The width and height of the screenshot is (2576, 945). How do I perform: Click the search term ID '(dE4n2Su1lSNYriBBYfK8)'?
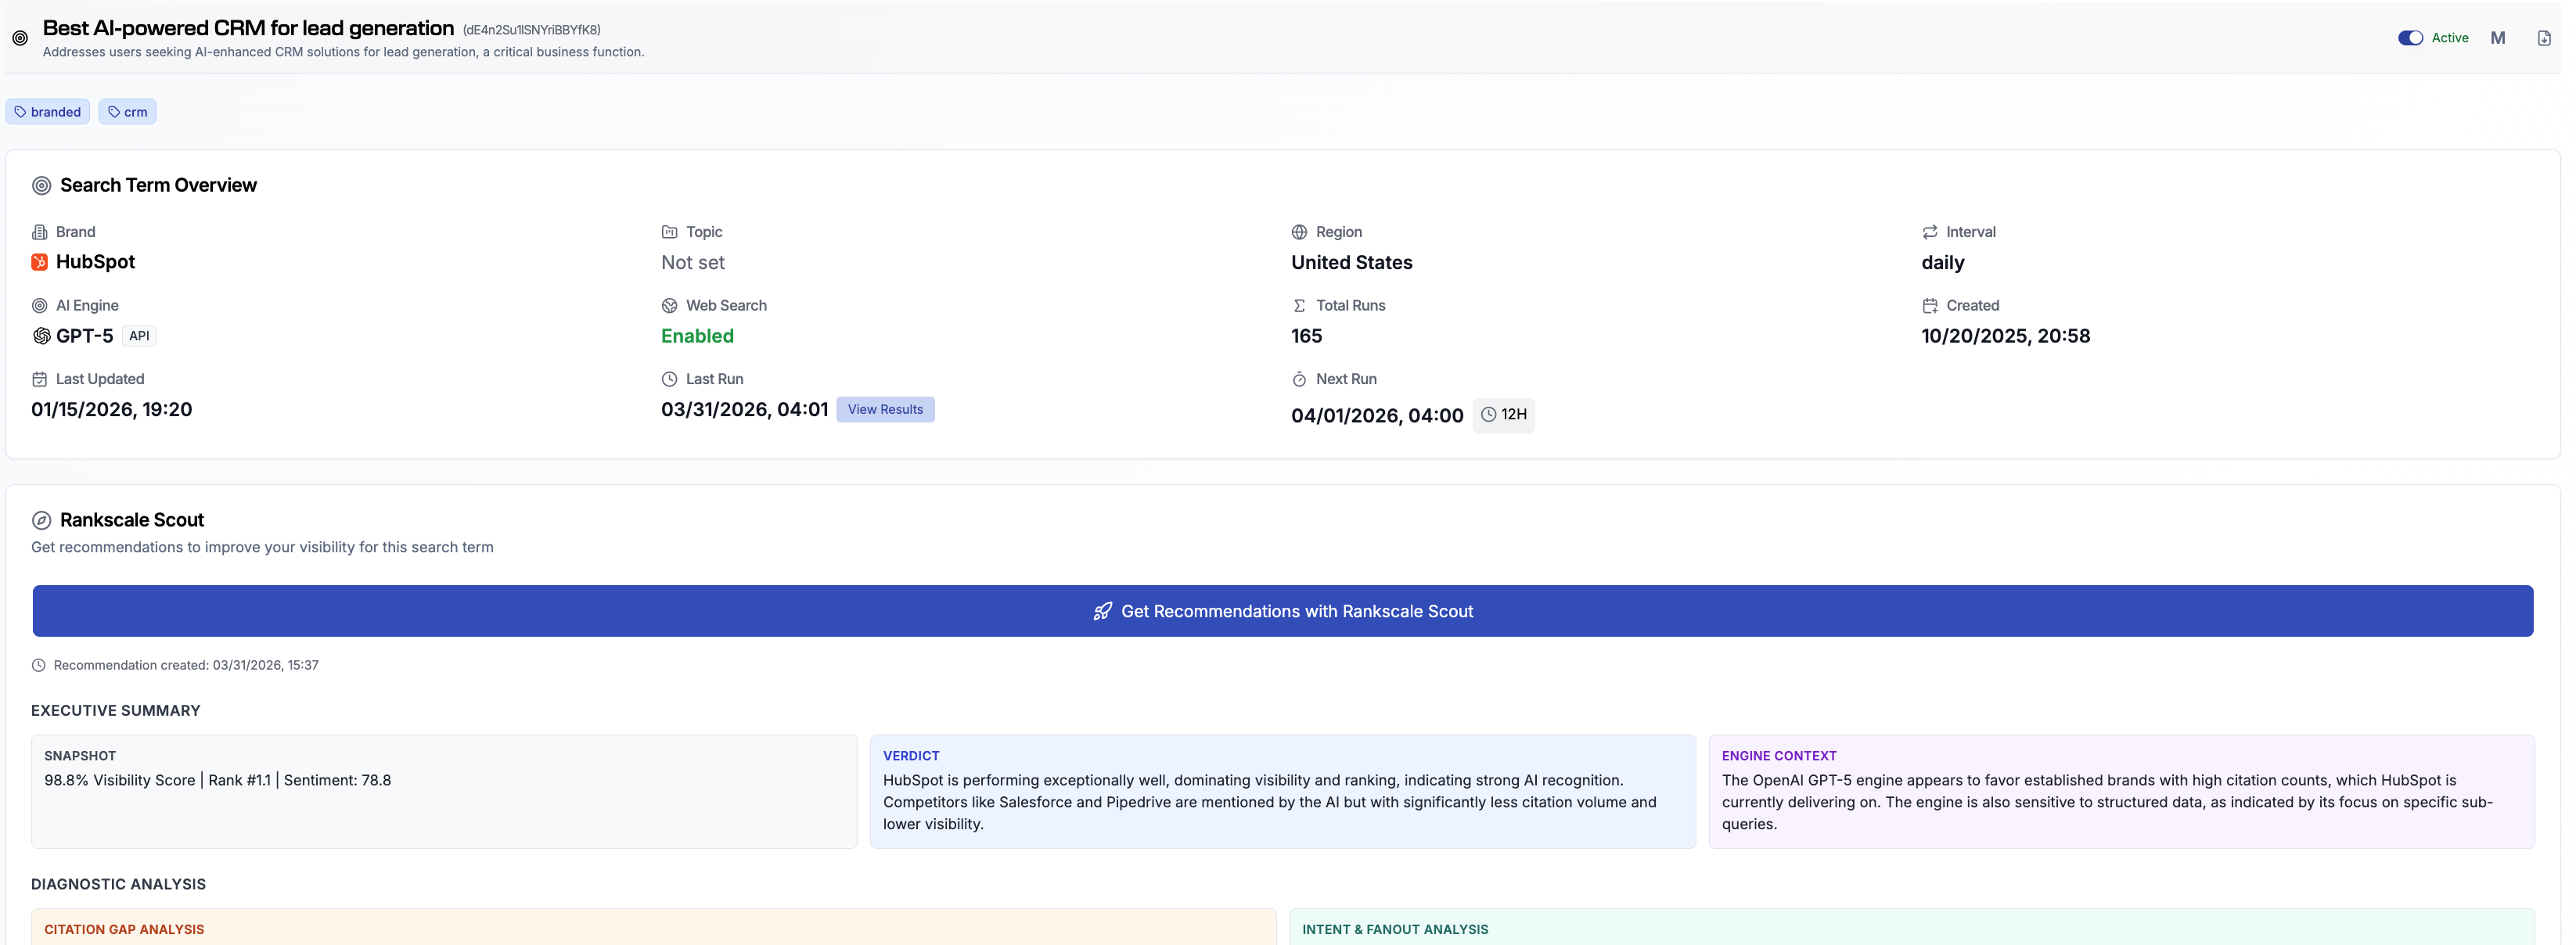pyautogui.click(x=532, y=30)
